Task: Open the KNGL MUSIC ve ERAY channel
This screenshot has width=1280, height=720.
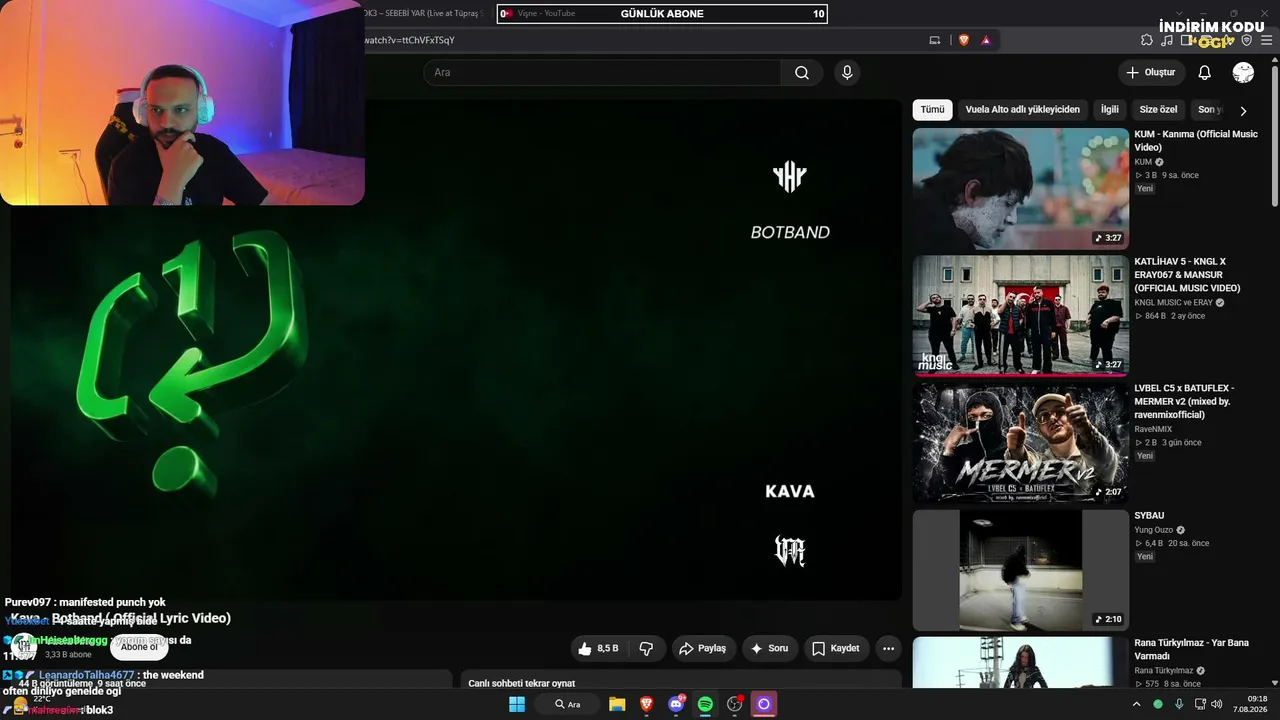Action: [1173, 303]
